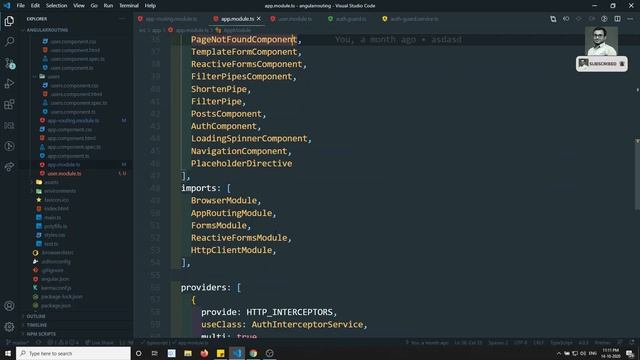Click UTF-8 encoding in status bar

coord(520,342)
